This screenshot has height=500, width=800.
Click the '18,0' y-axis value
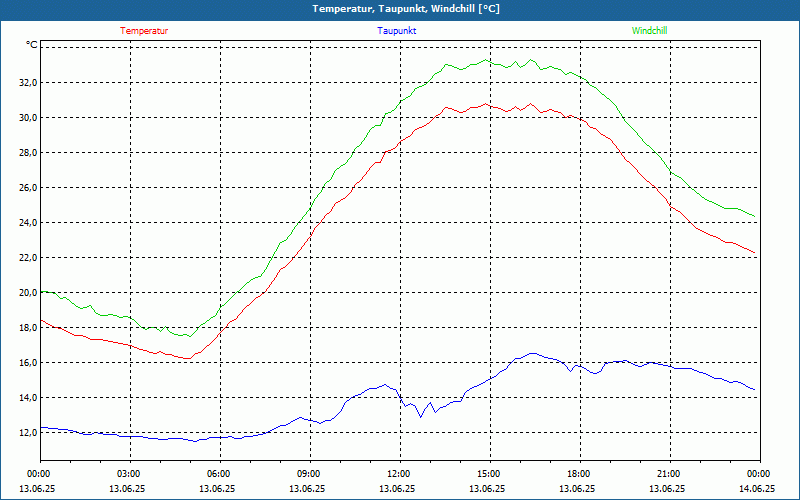29,328
